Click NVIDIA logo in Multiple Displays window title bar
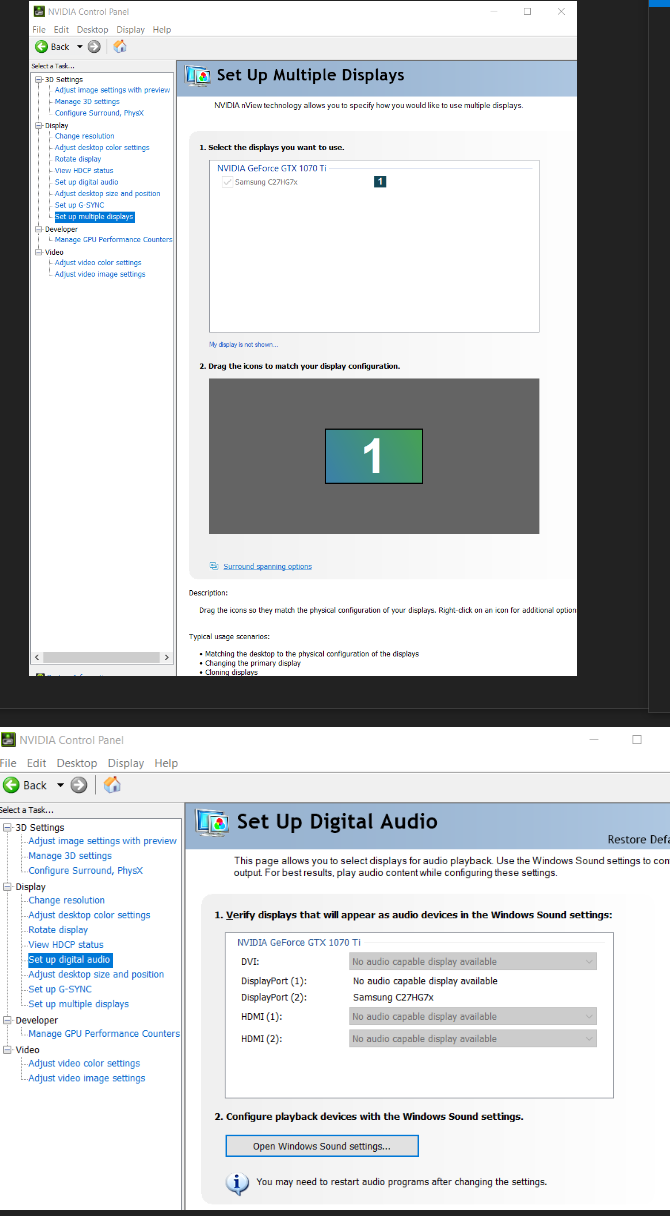670x1216 pixels. (x=40, y=12)
